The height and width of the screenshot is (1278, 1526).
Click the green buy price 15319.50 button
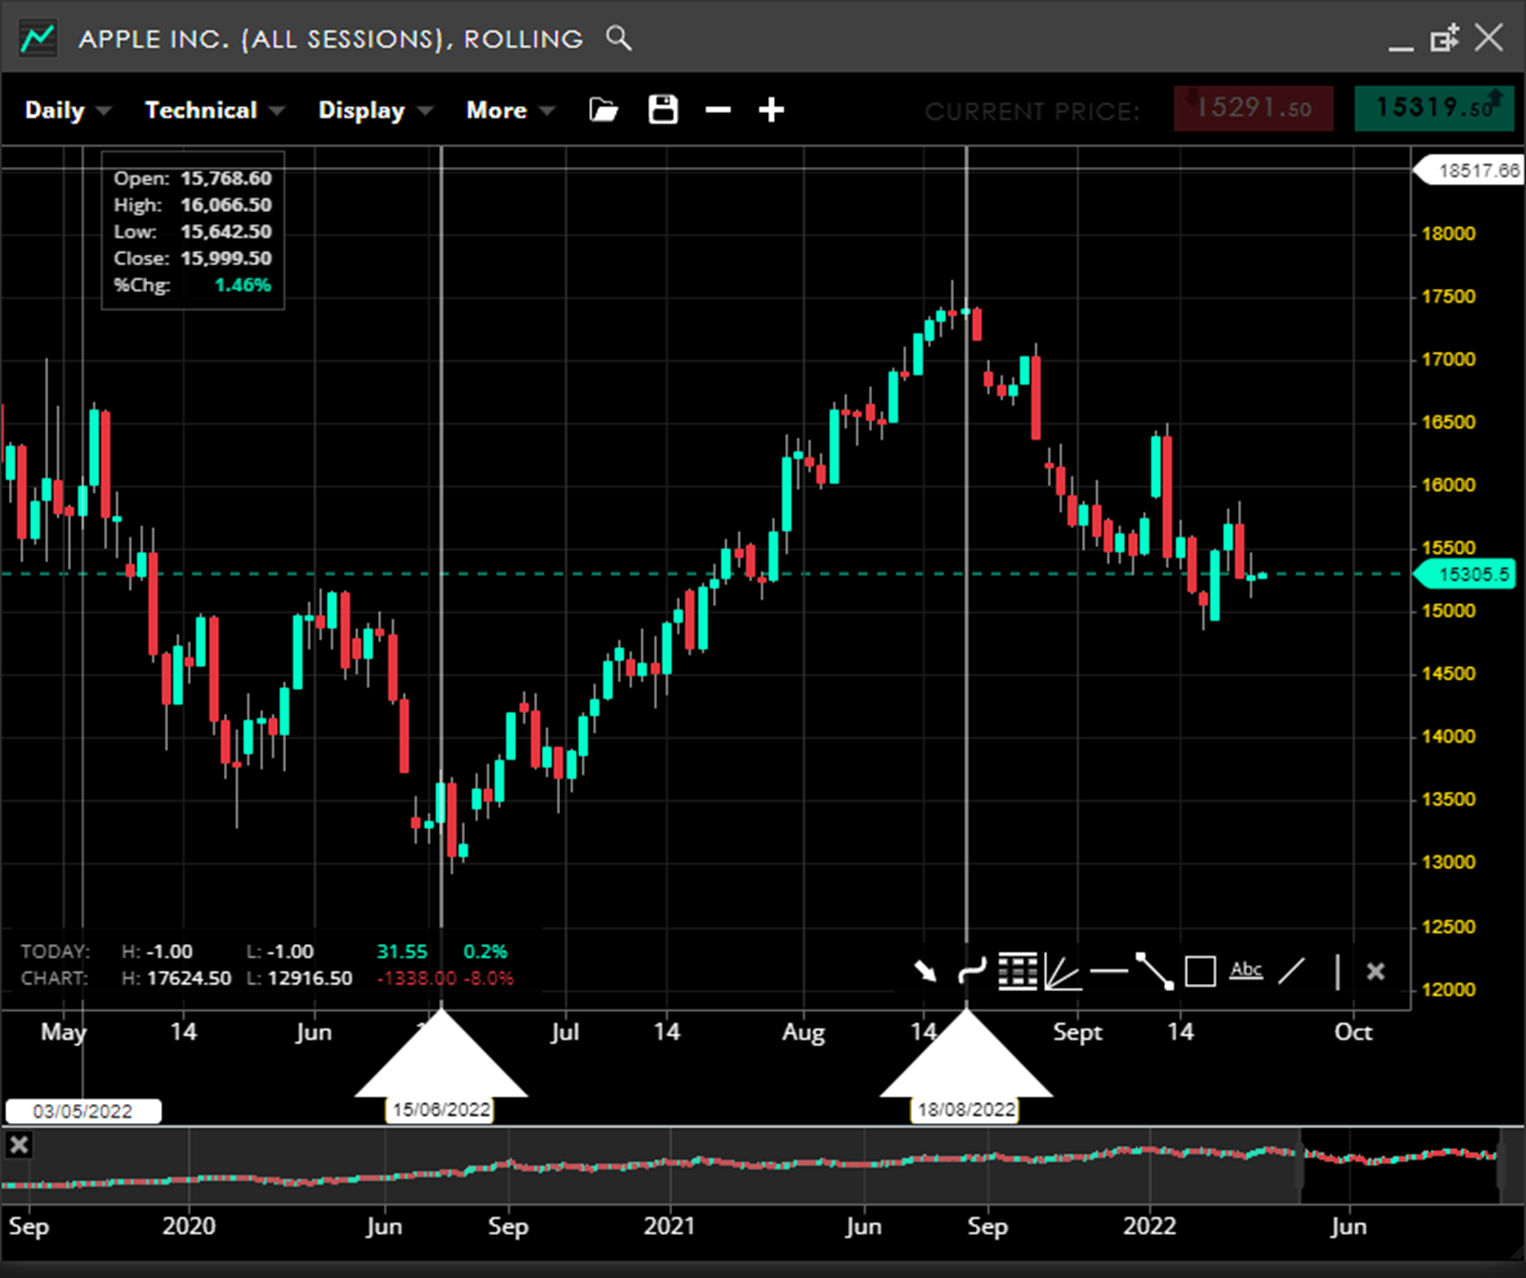click(1434, 108)
